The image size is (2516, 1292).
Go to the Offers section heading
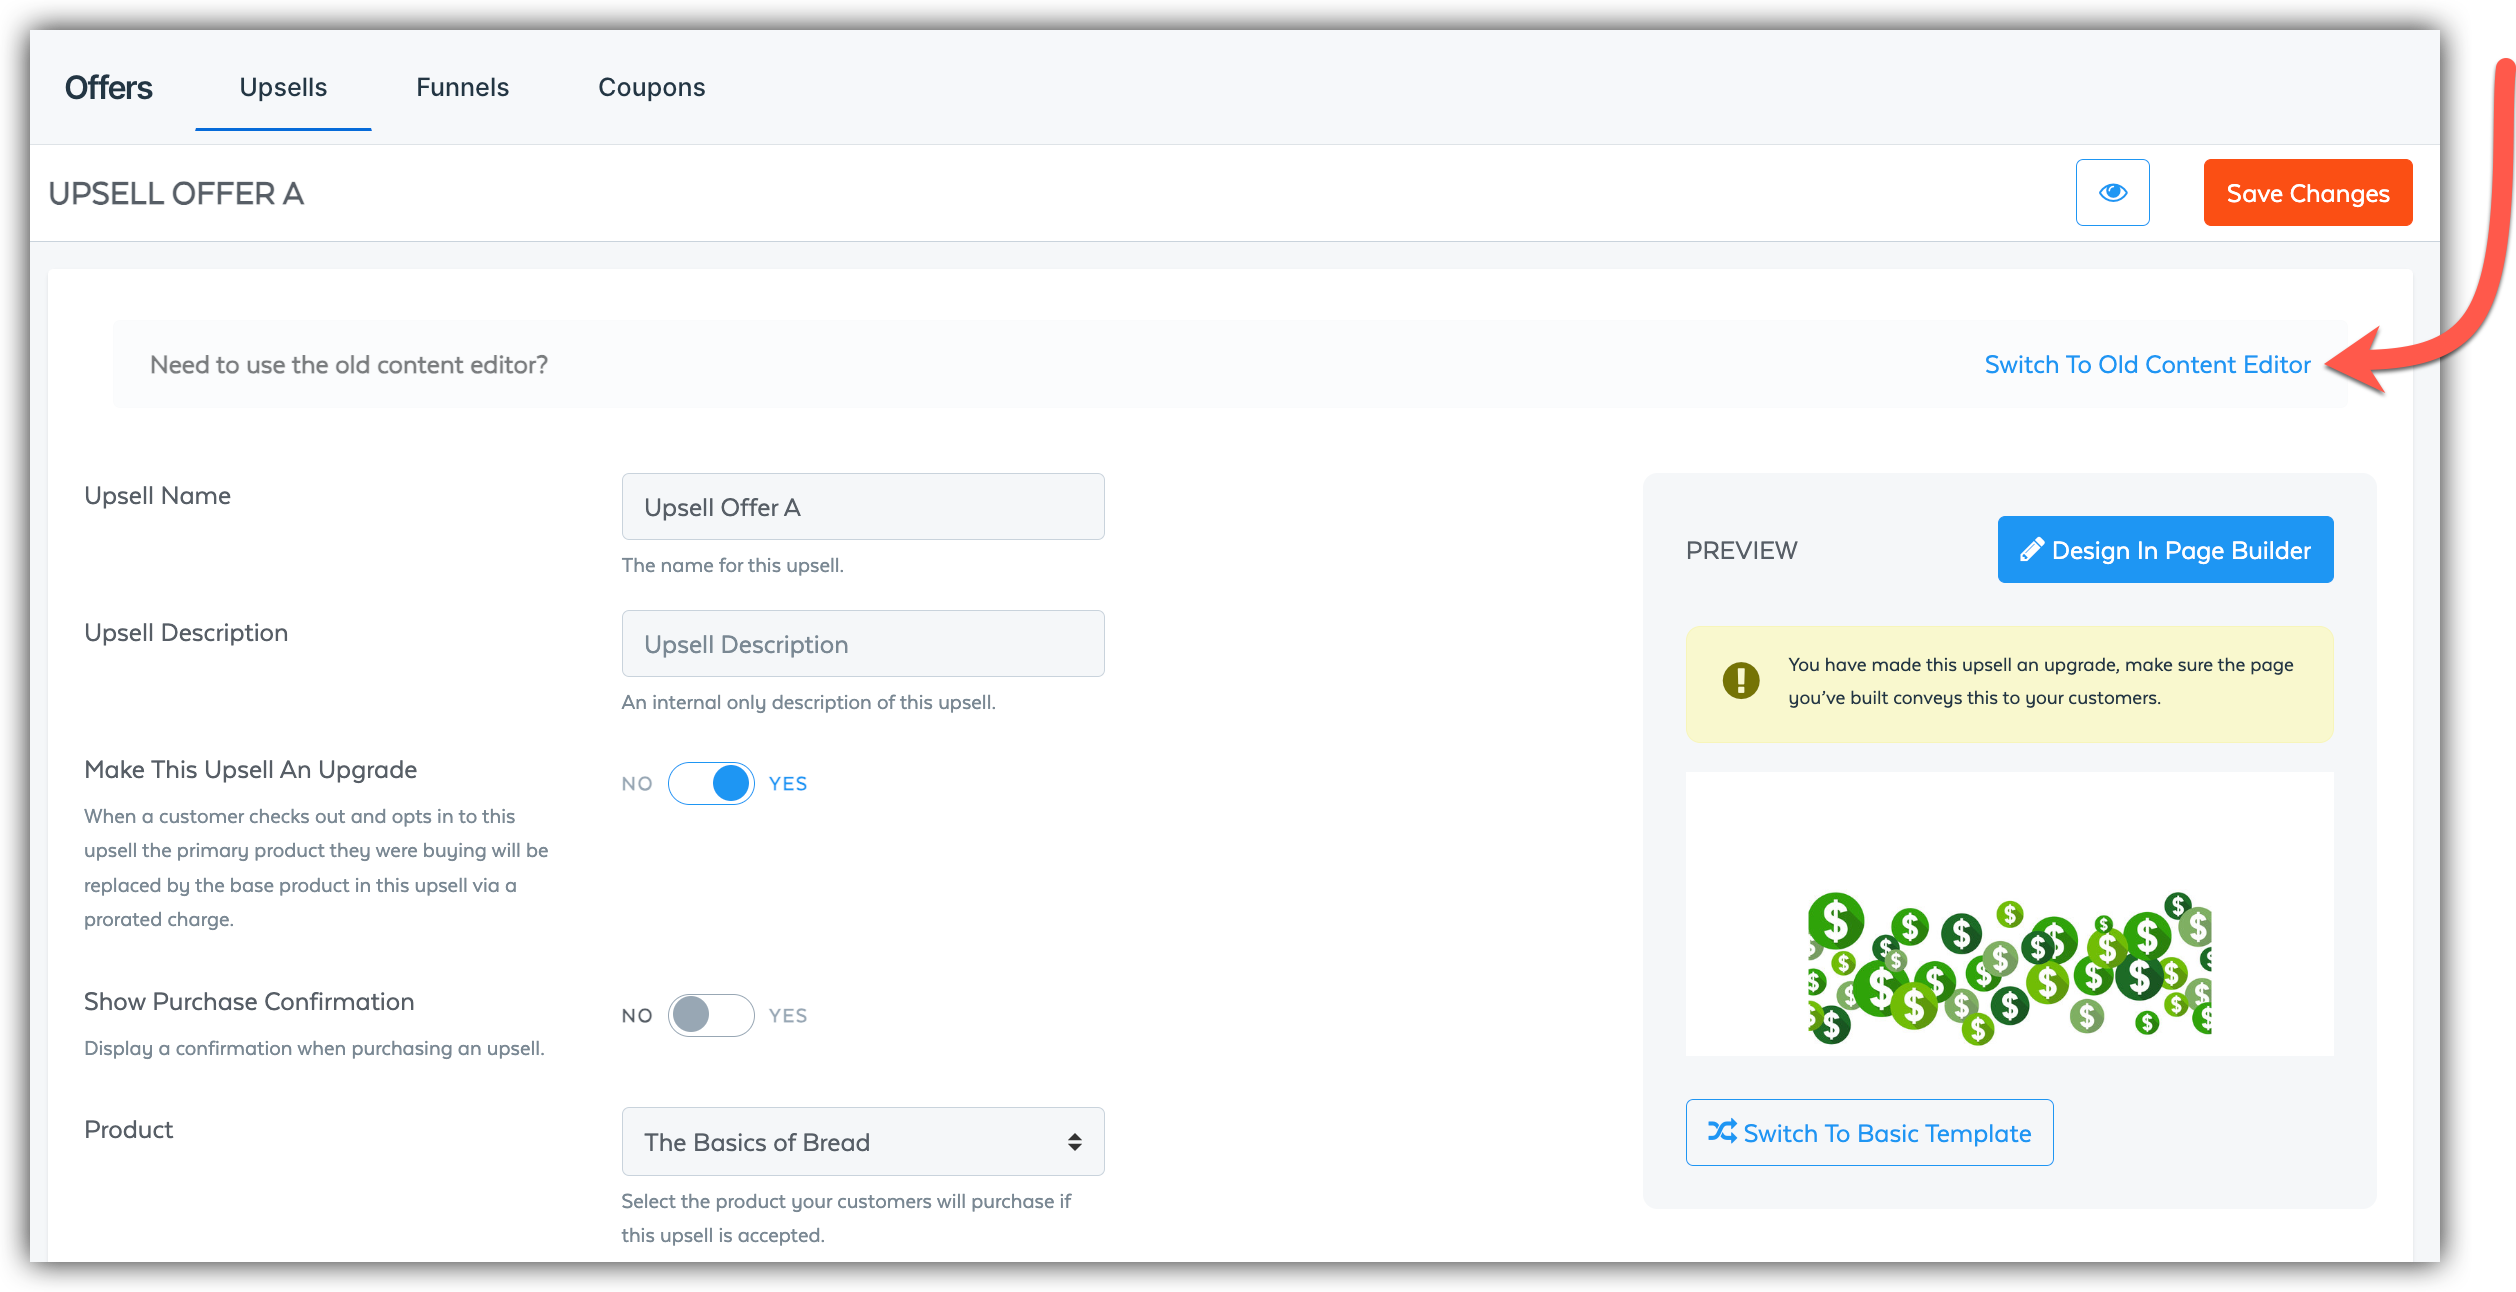(108, 88)
